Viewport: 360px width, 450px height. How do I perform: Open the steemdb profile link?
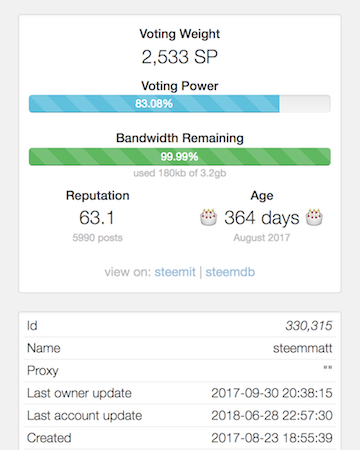230,272
